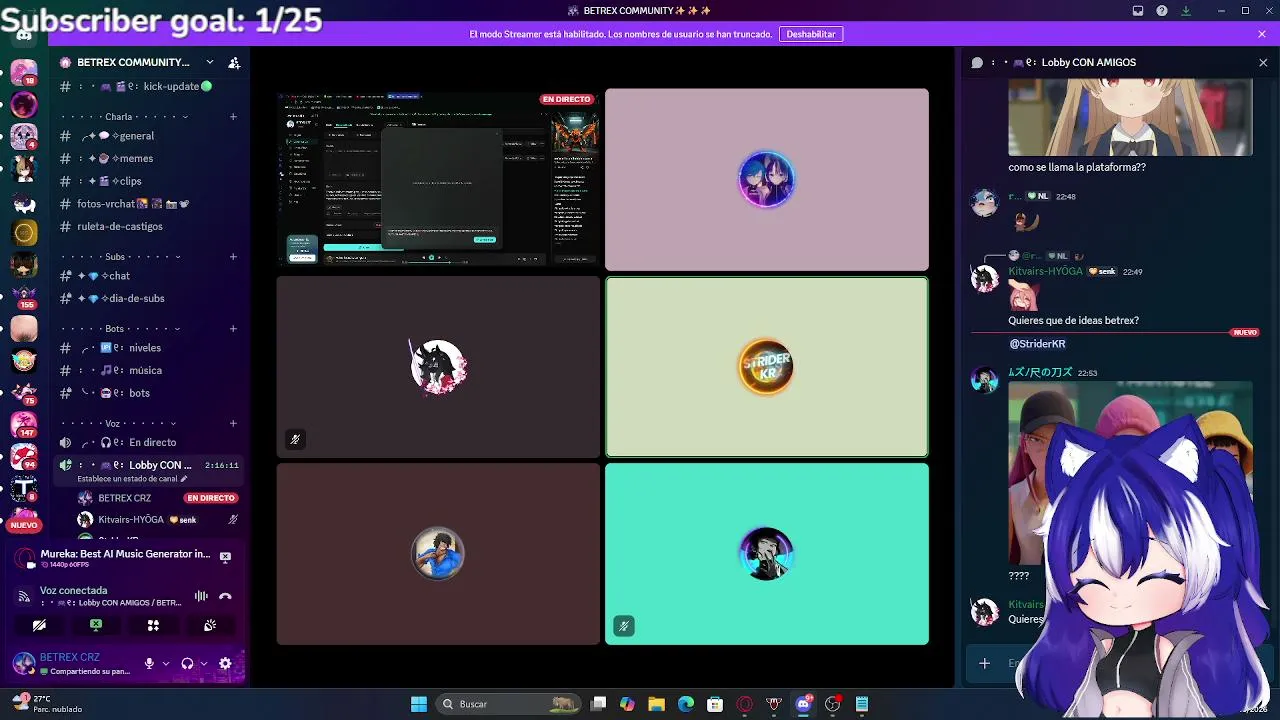Open Microsoft Store from the taskbar
Screen dimensions: 1280x720
click(715, 704)
